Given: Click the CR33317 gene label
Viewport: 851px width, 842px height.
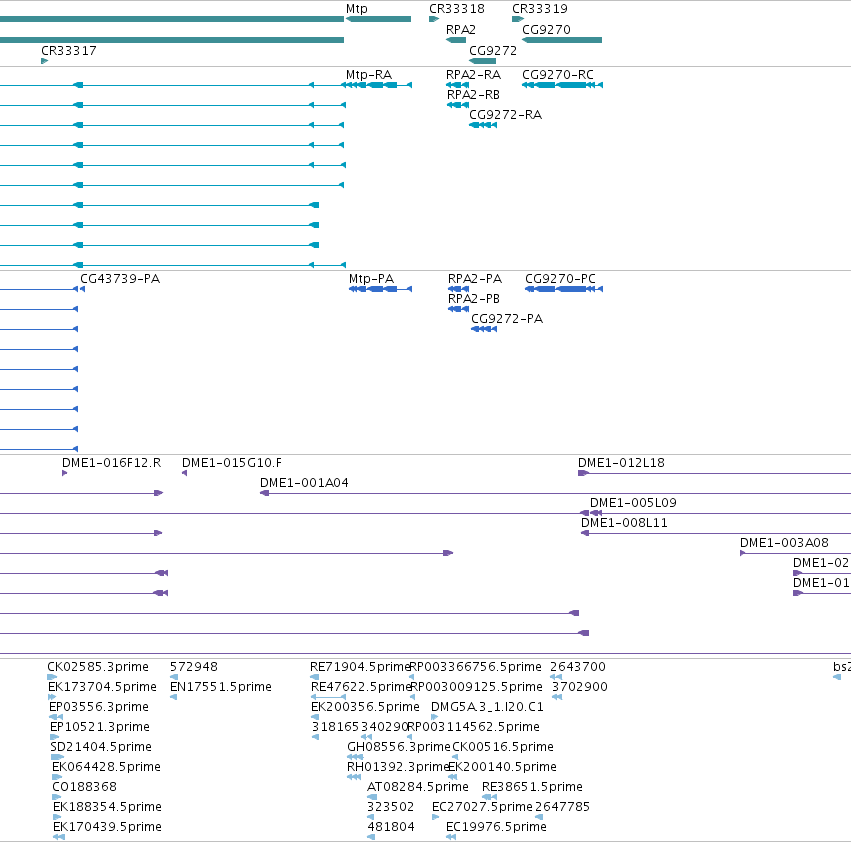Looking at the screenshot, I should coord(68,50).
